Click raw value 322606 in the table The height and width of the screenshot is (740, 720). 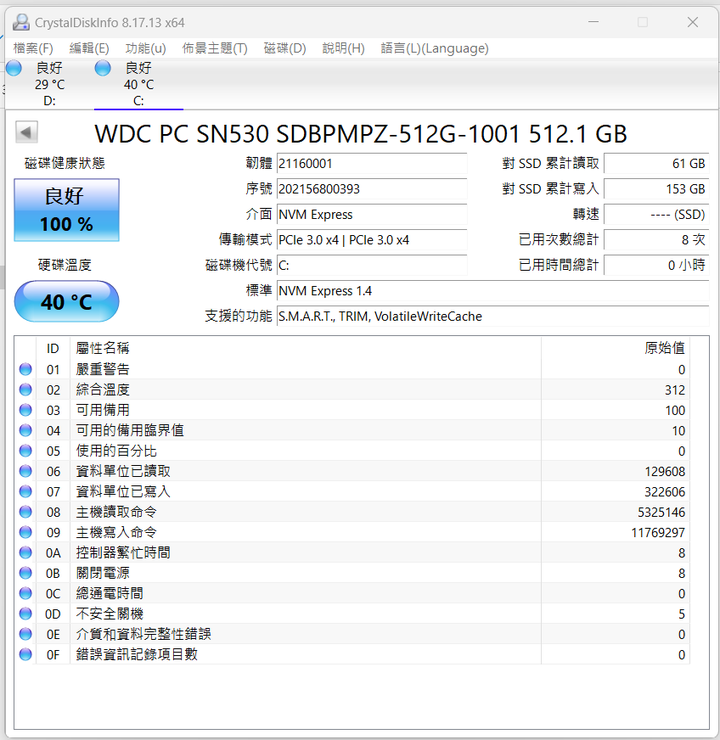[665, 492]
